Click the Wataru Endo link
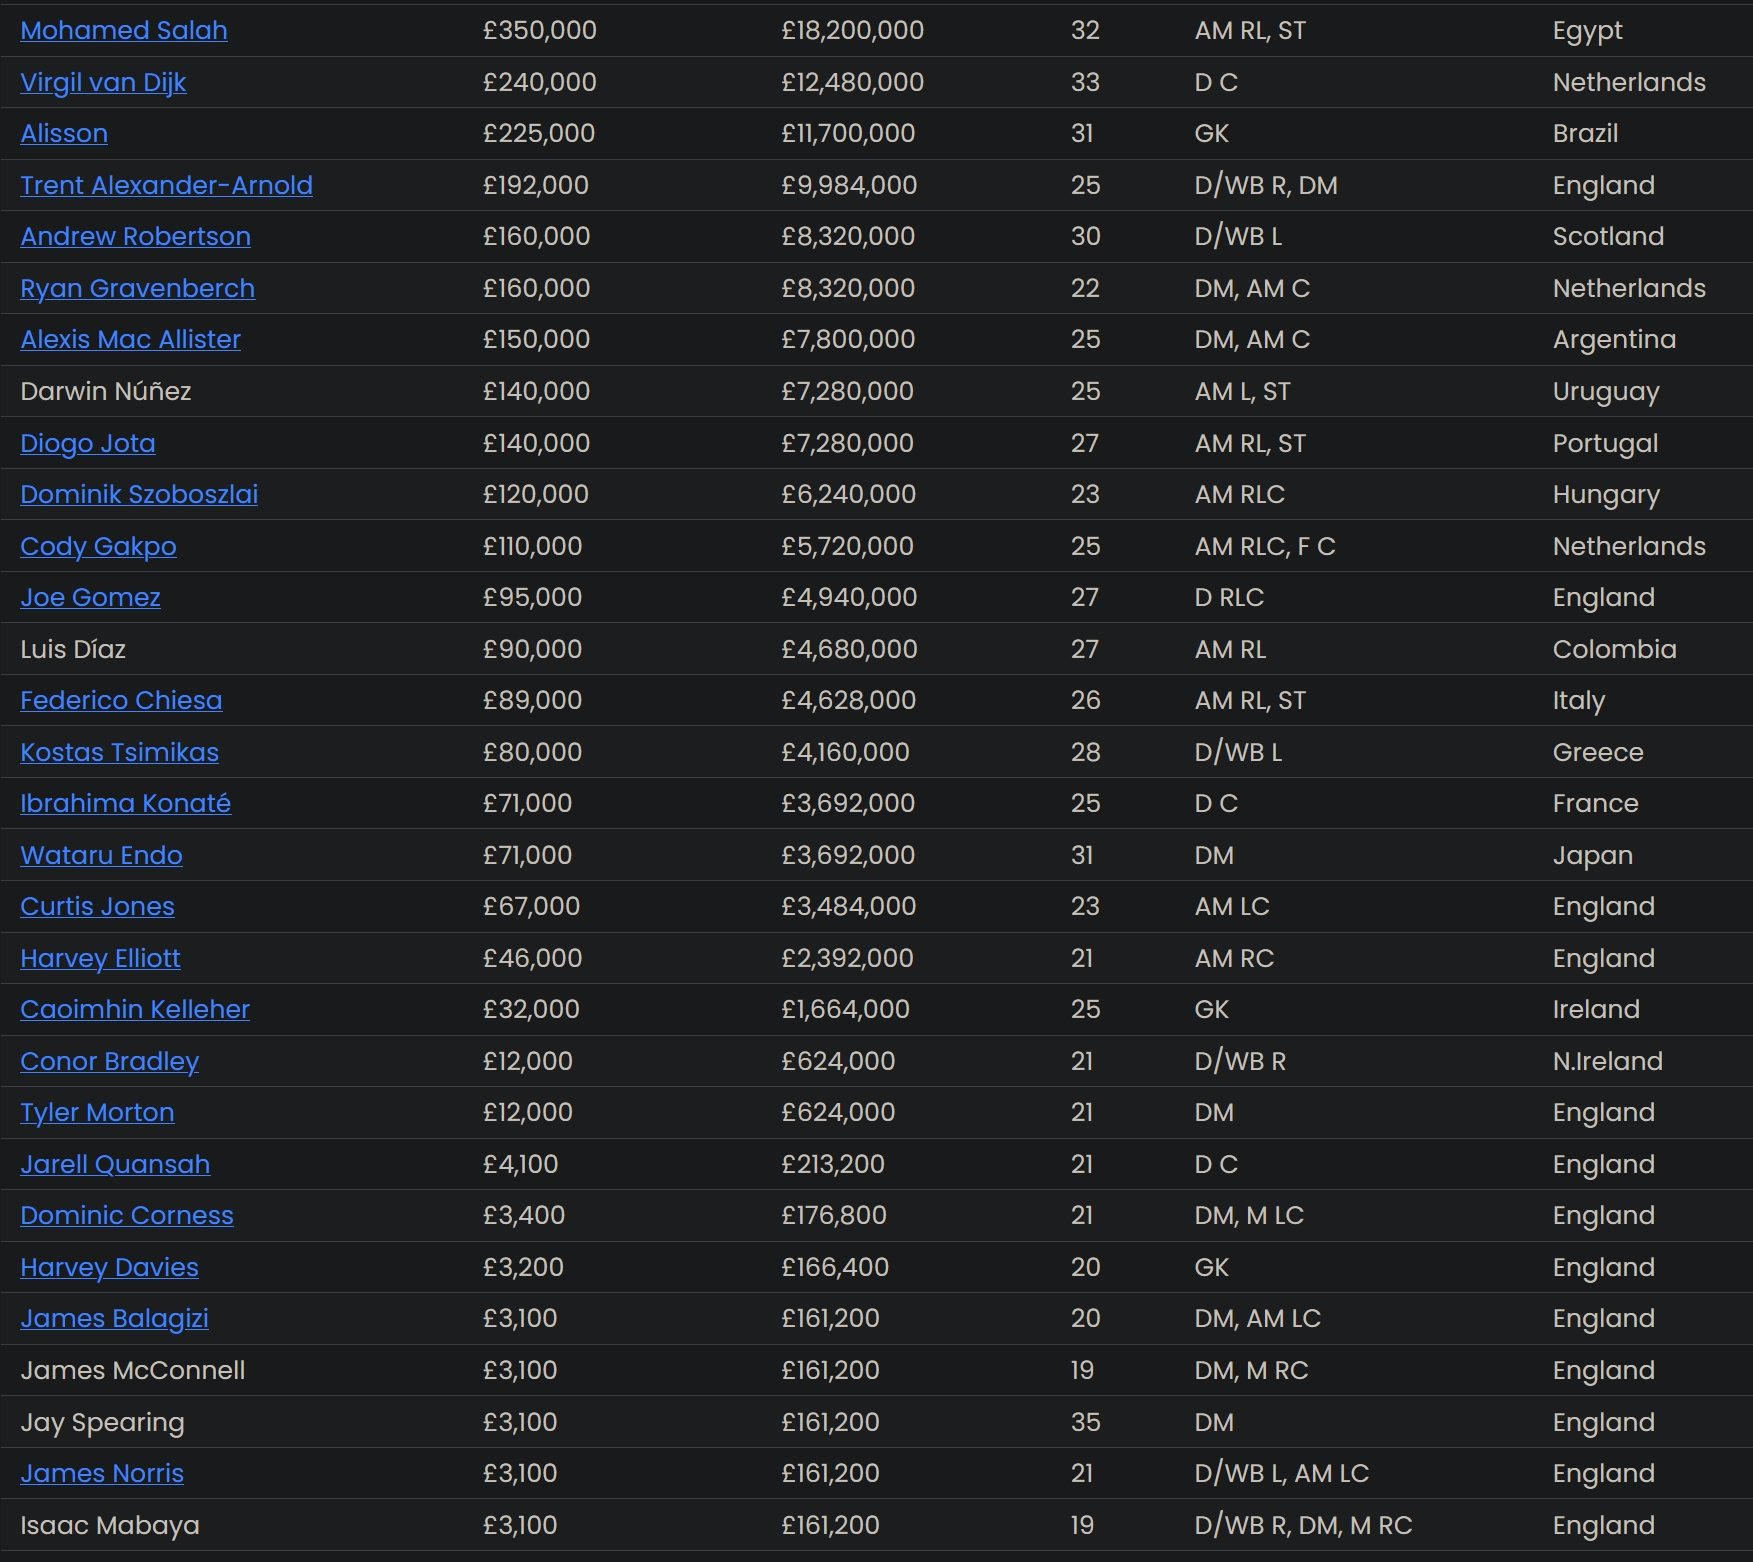1753x1562 pixels. [x=101, y=855]
